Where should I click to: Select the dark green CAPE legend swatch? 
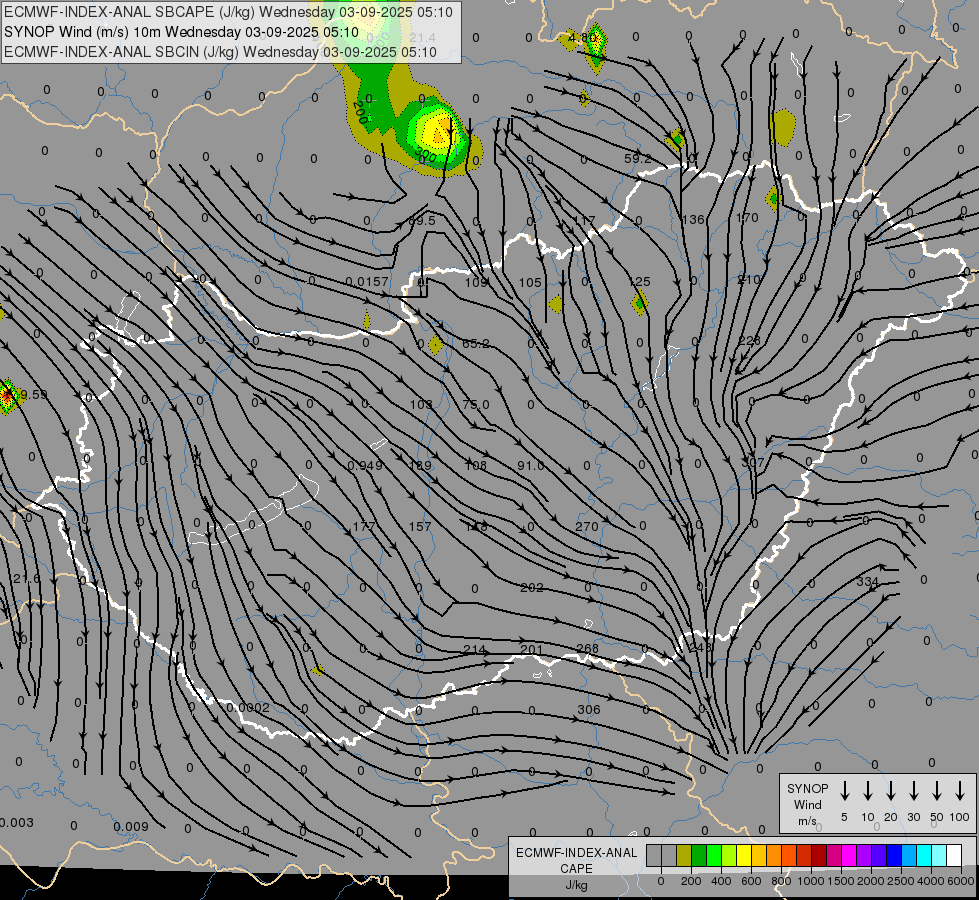(699, 856)
